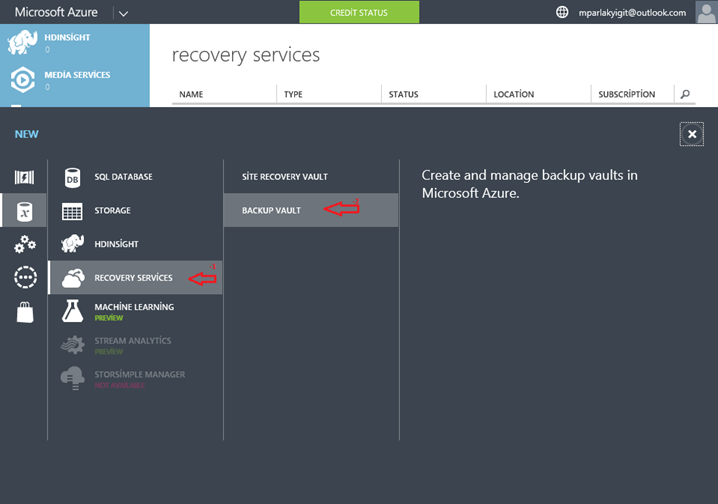Choose Stream Analytics preview entry
This screenshot has height=504, width=718.
(x=136, y=345)
